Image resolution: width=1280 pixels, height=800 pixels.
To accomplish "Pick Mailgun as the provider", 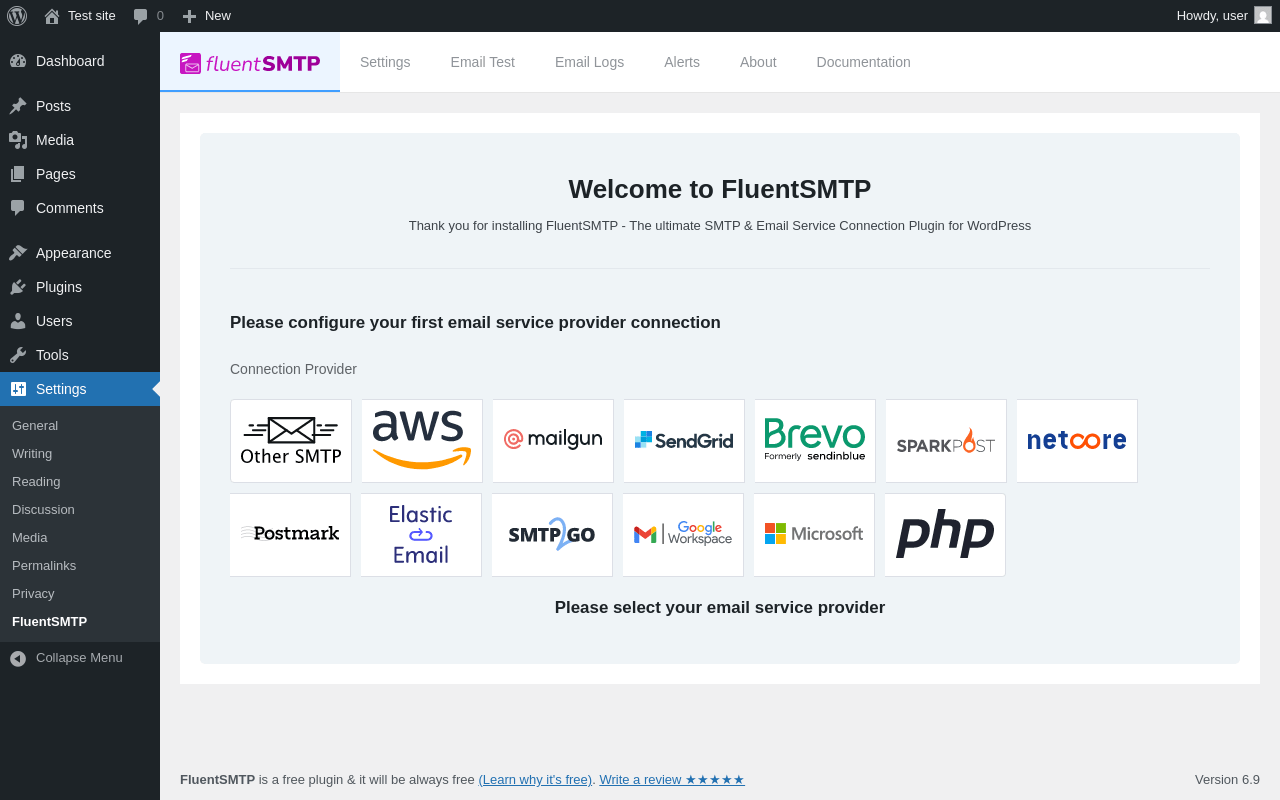I will [553, 441].
